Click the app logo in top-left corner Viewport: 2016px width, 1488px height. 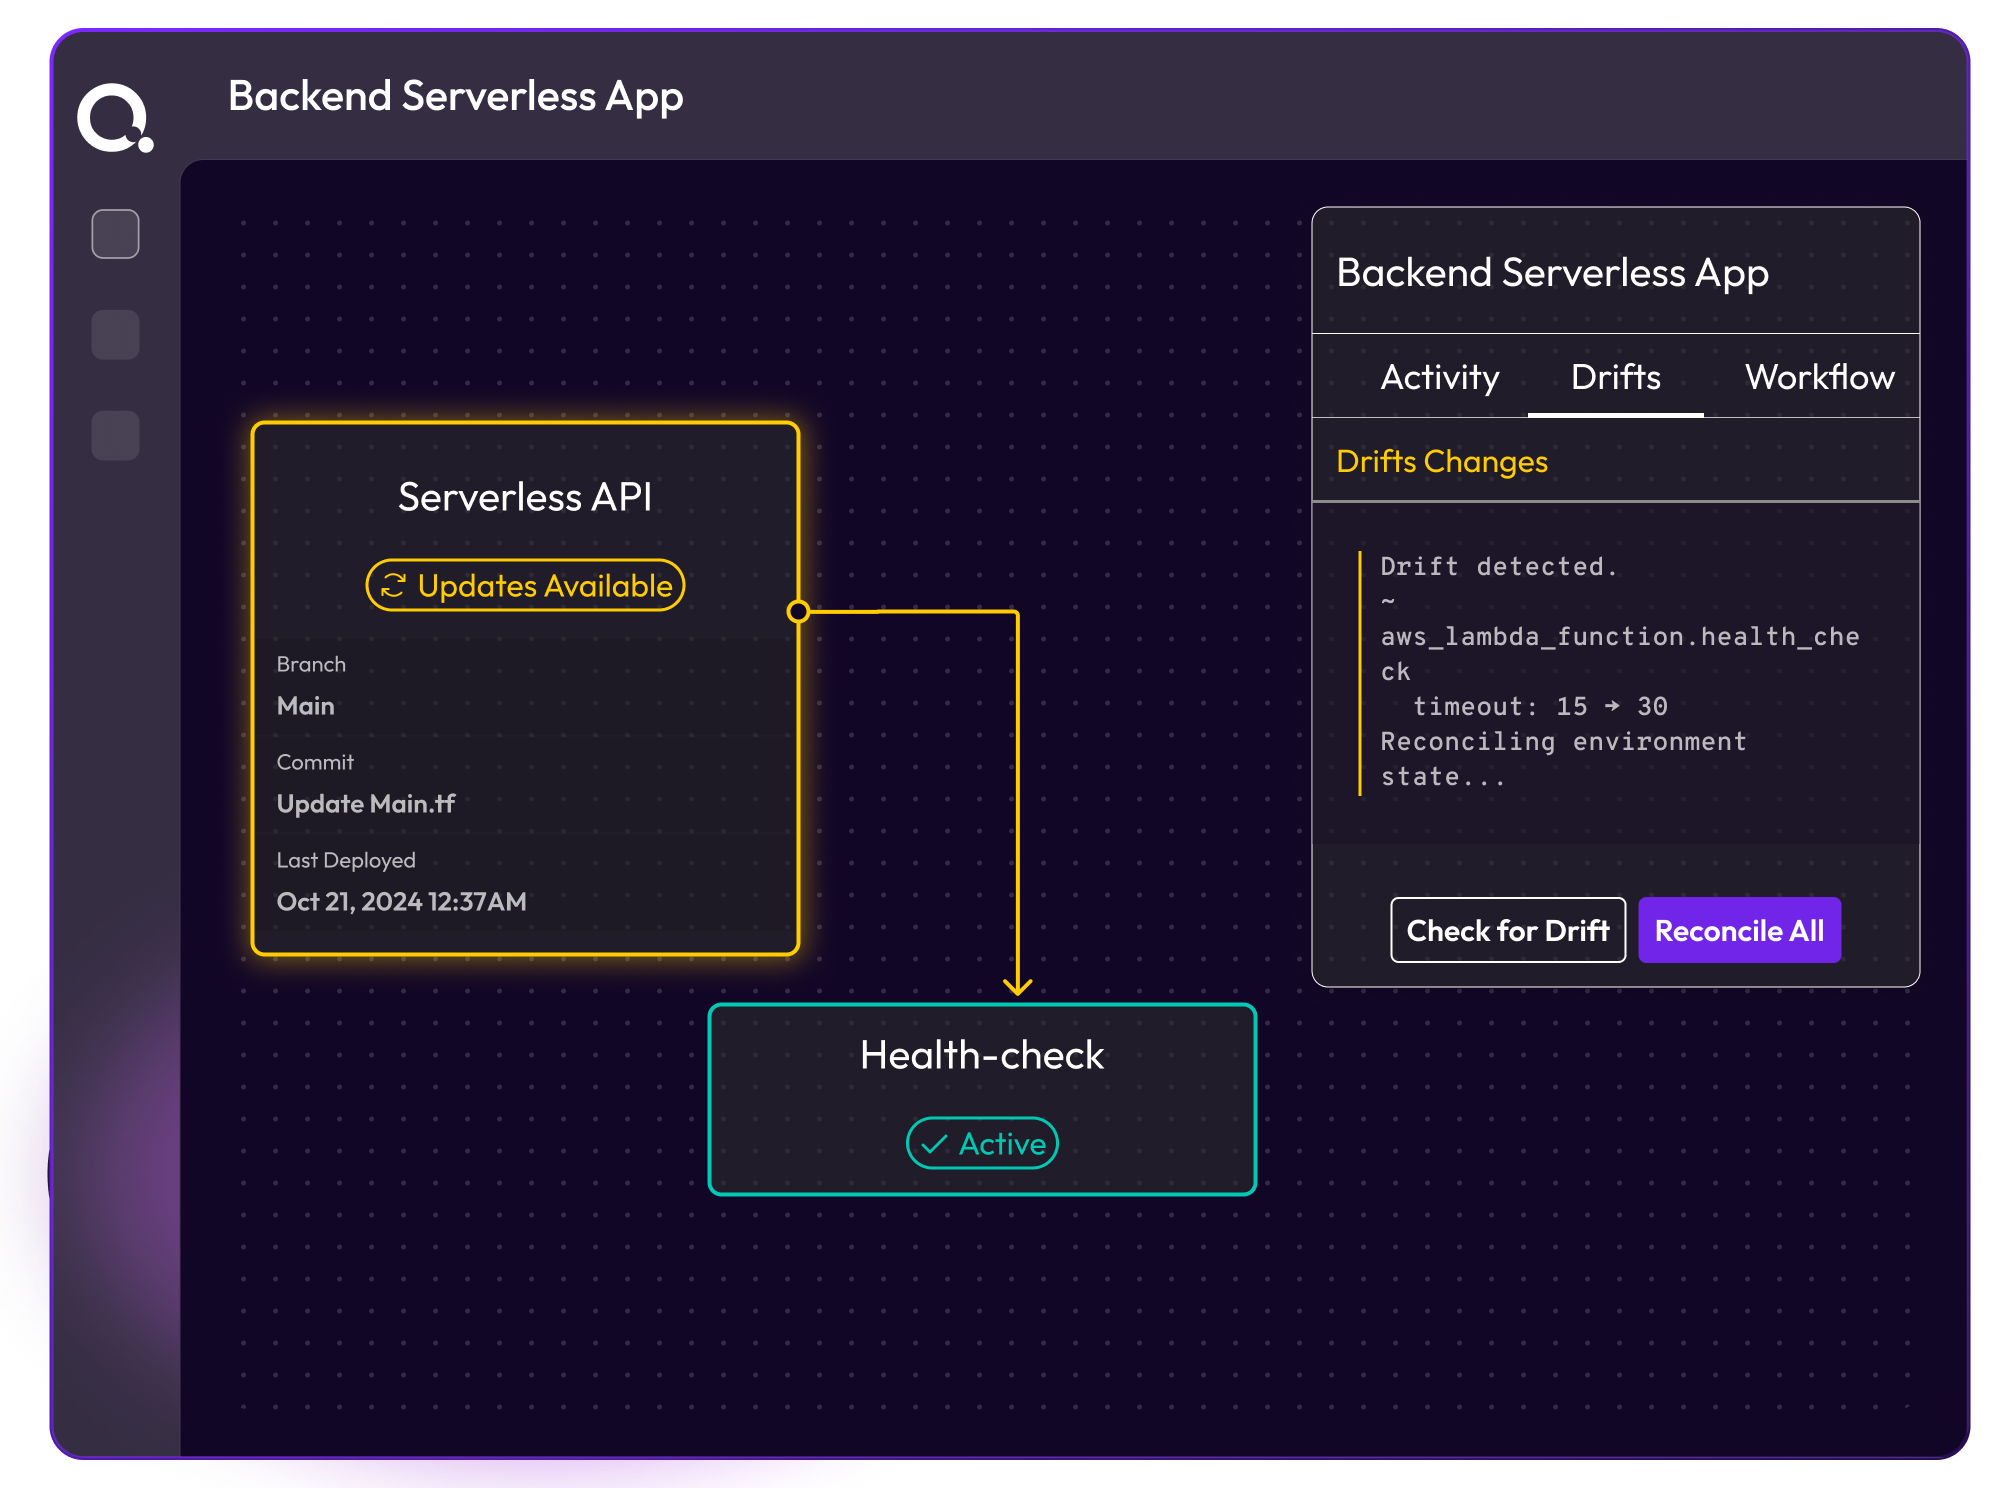tap(114, 118)
